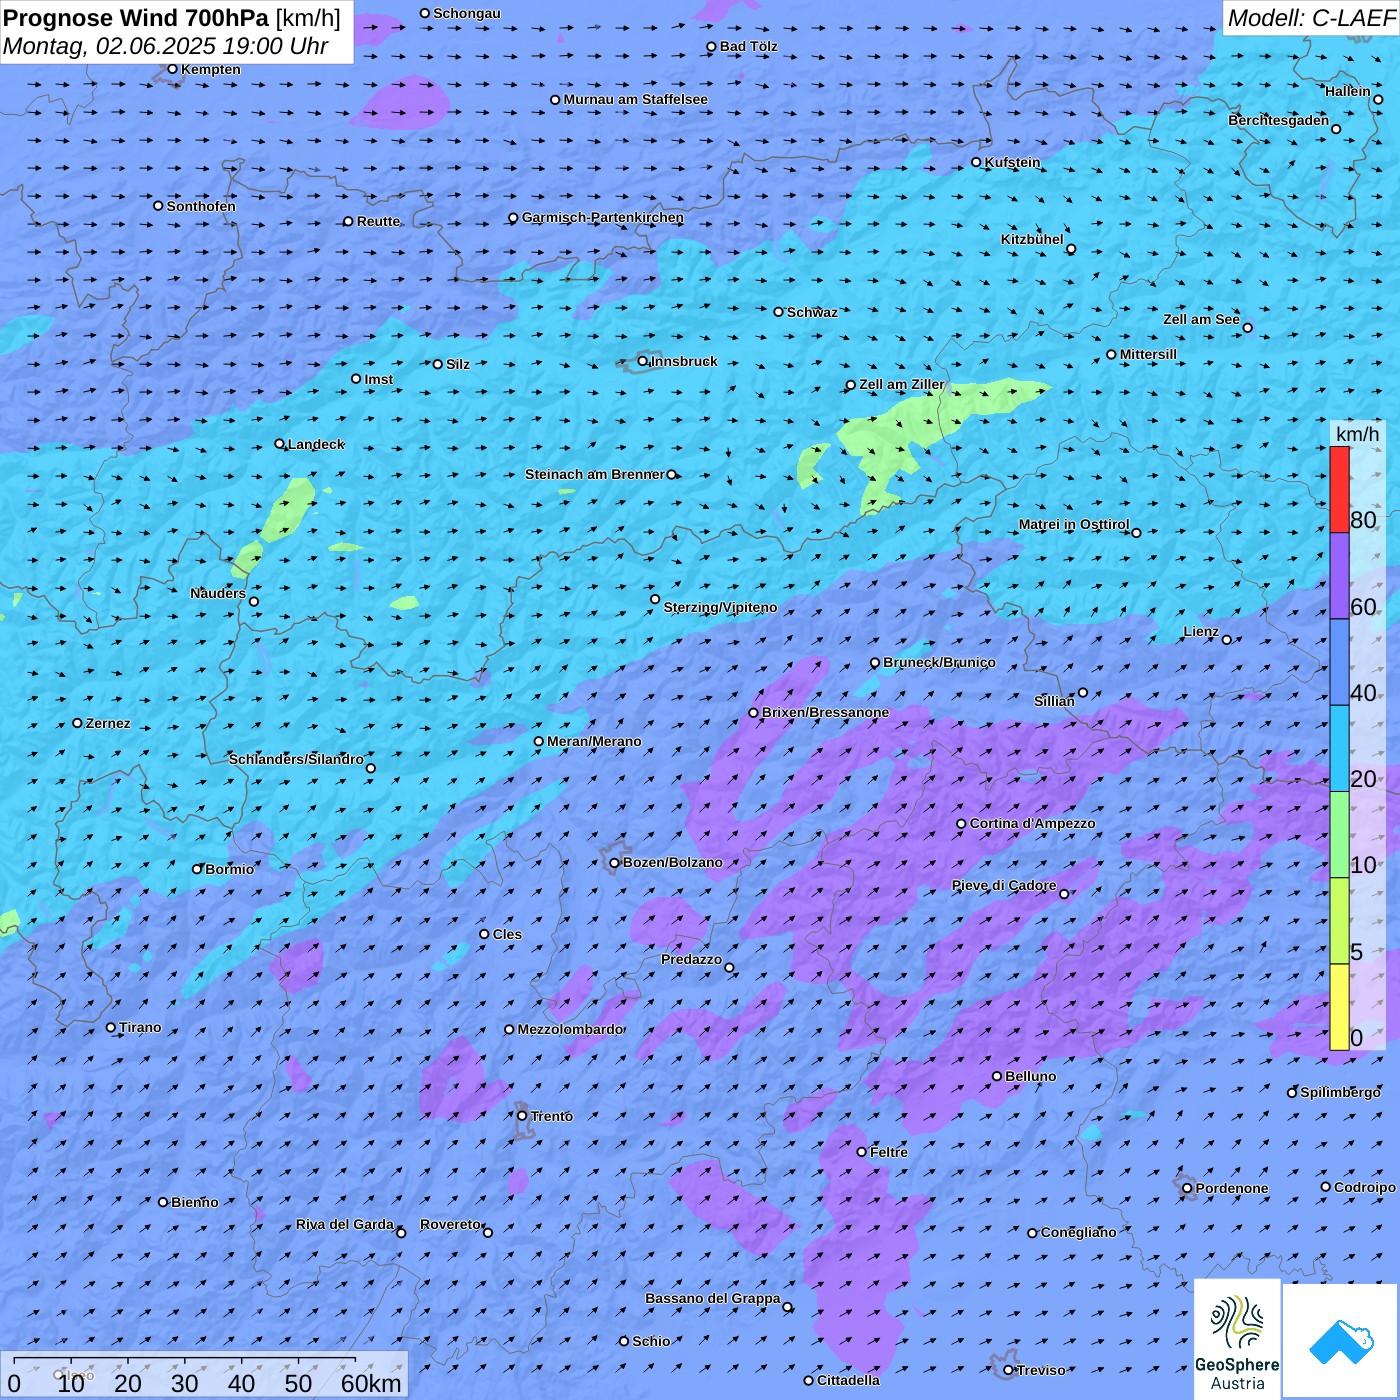Viewport: 1400px width, 1400px height.
Task: Click the blue cloud app logo
Action: [x=1340, y=1342]
